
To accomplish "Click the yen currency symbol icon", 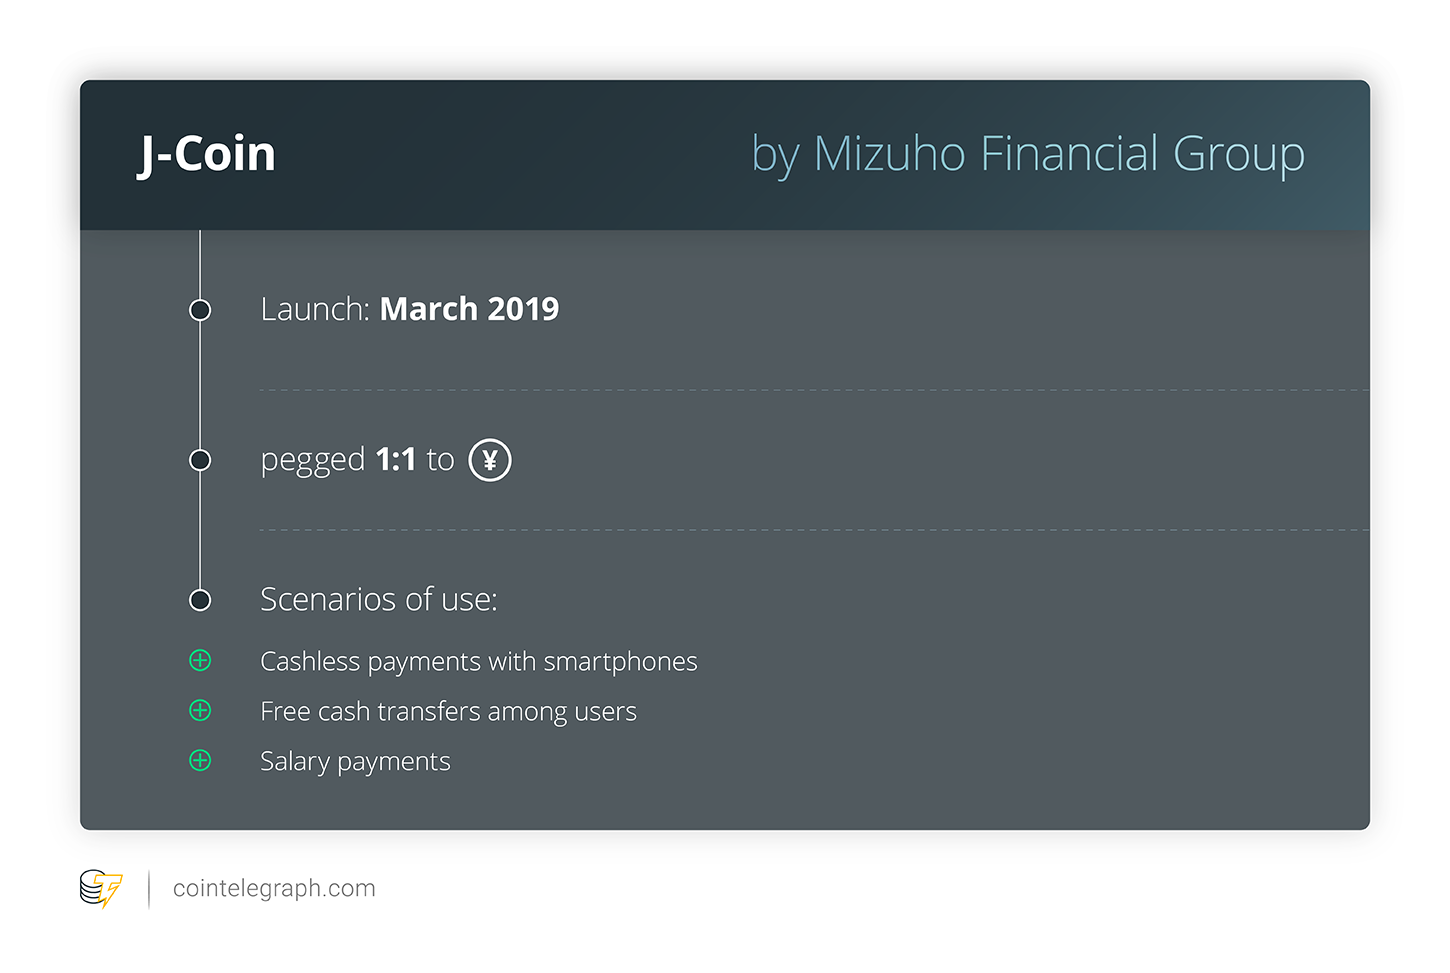I will coord(490,460).
